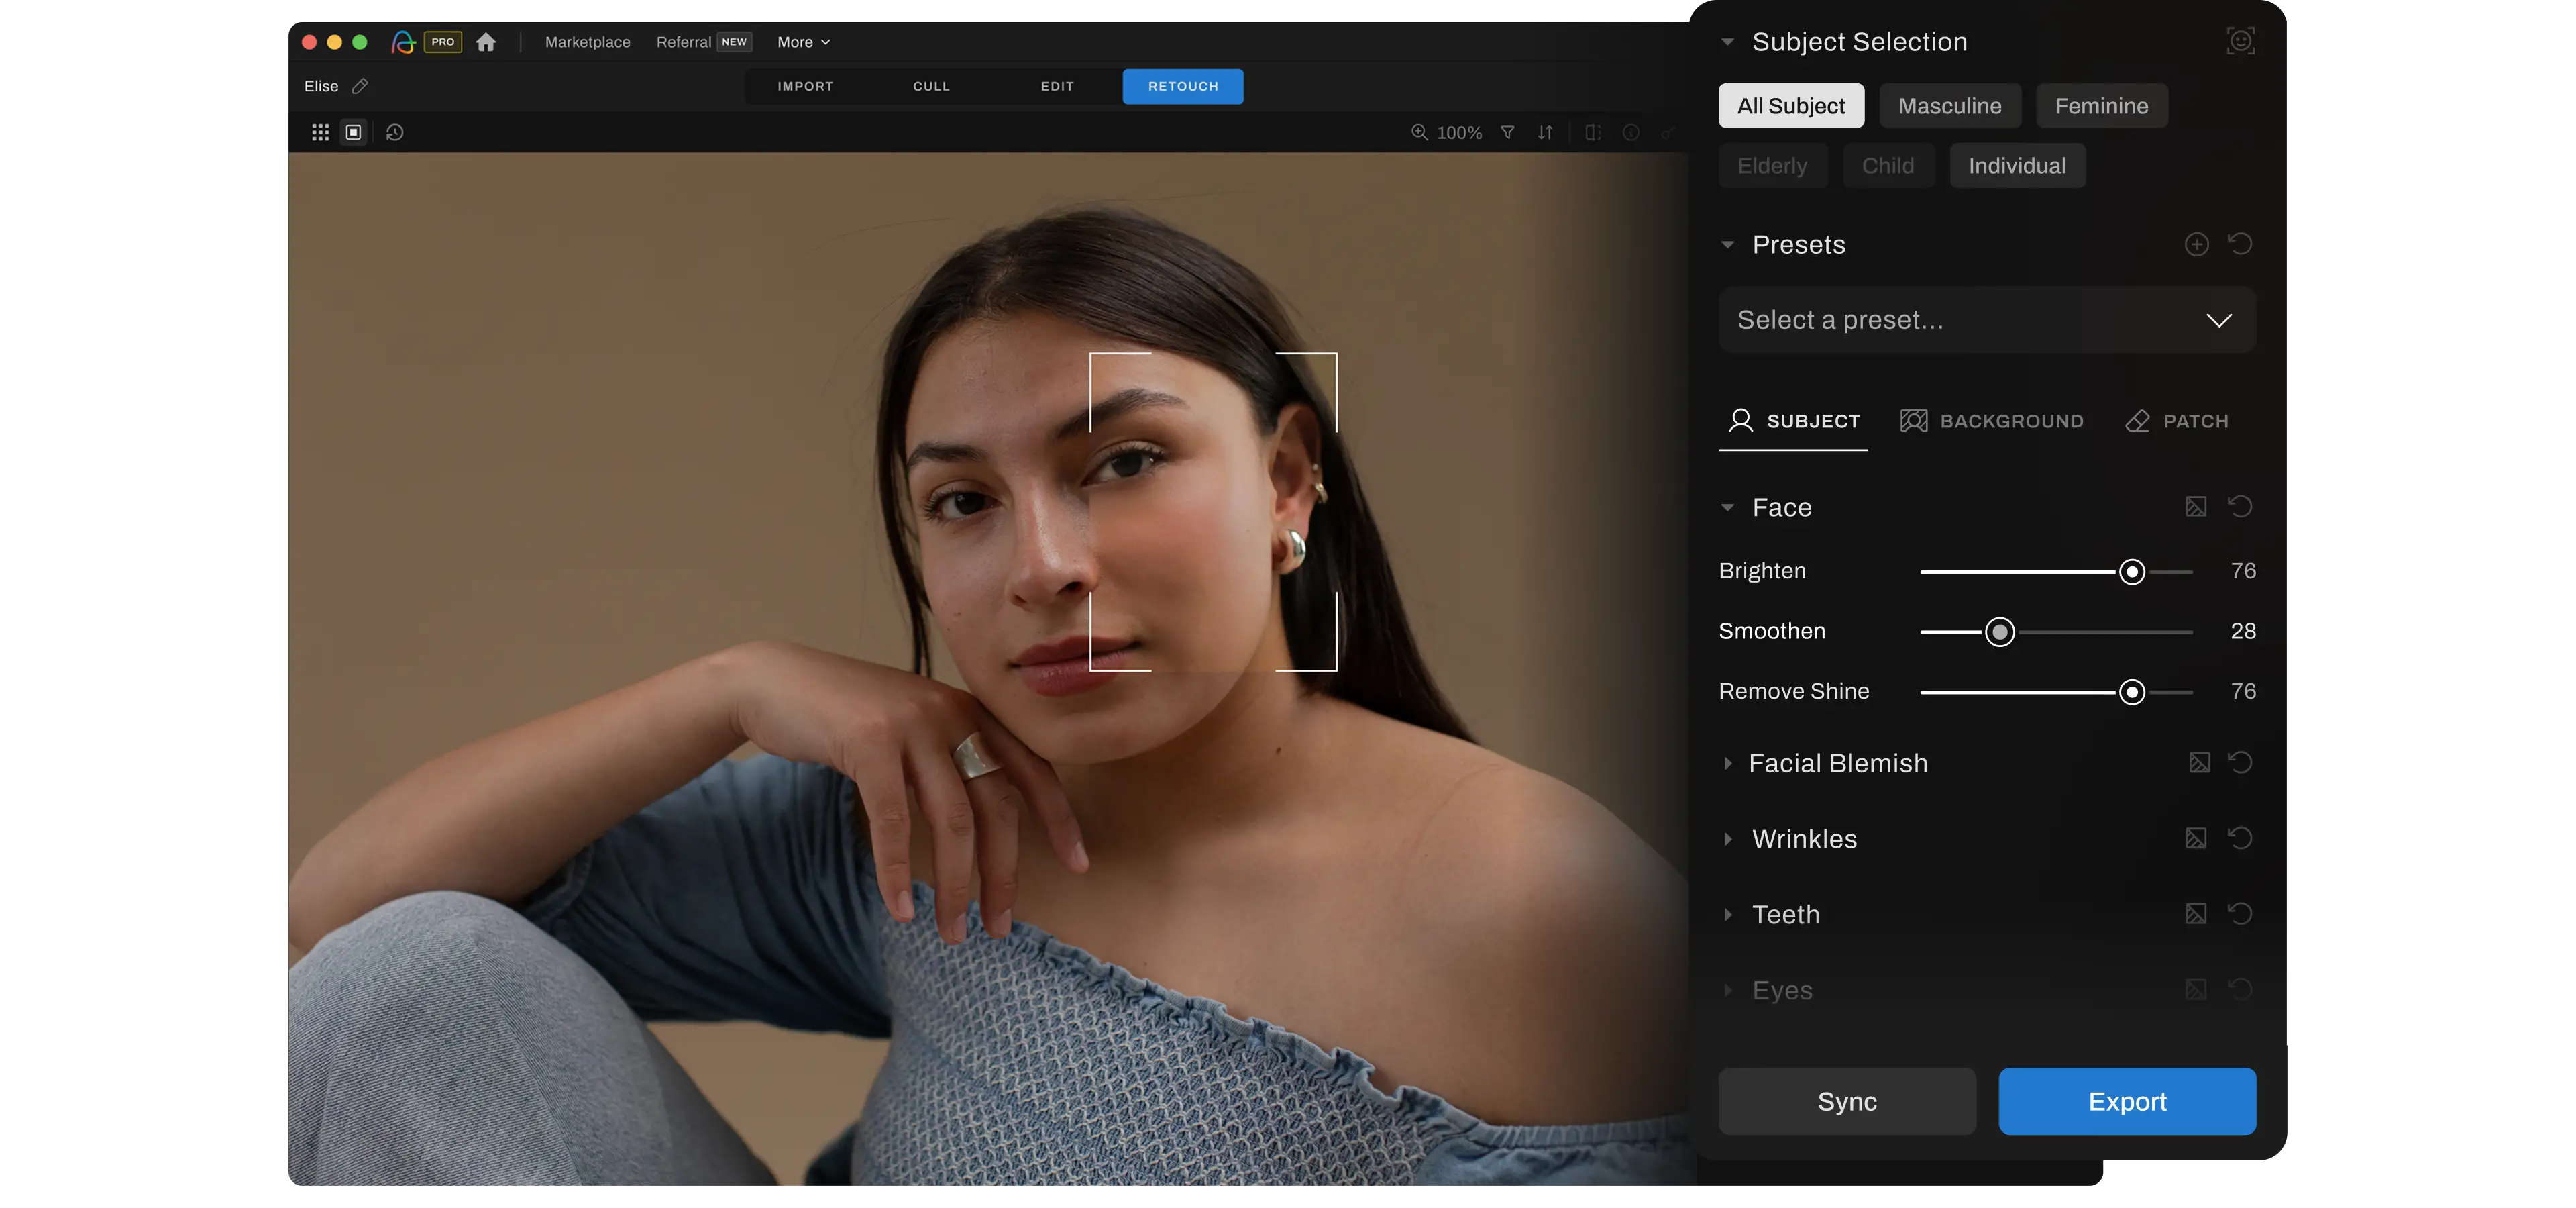Open before/after comparison view
The image size is (2576, 1208).
coord(1592,133)
